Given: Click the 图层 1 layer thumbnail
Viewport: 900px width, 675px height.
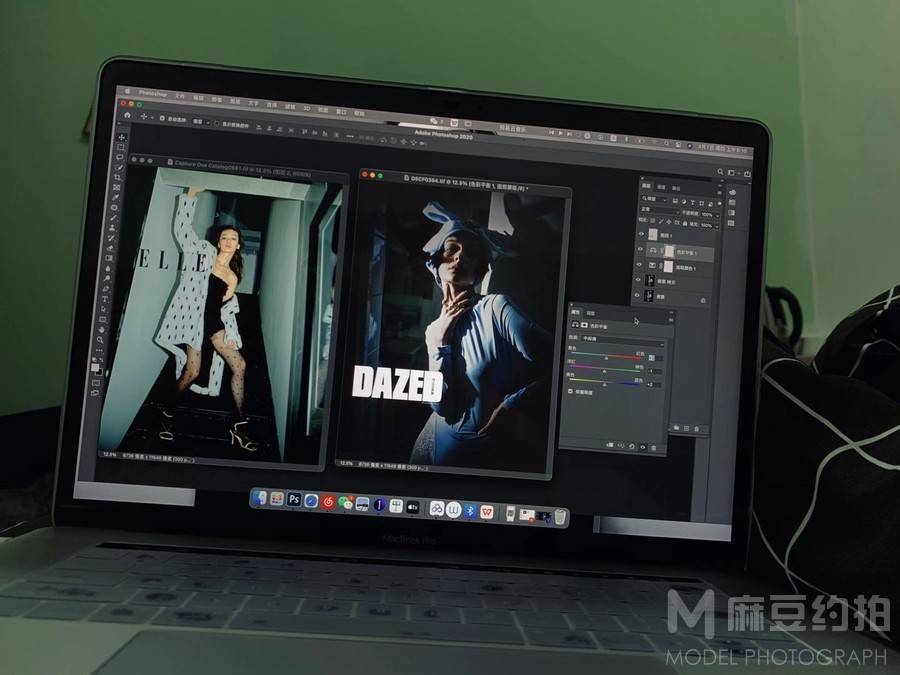Looking at the screenshot, I should [x=653, y=234].
